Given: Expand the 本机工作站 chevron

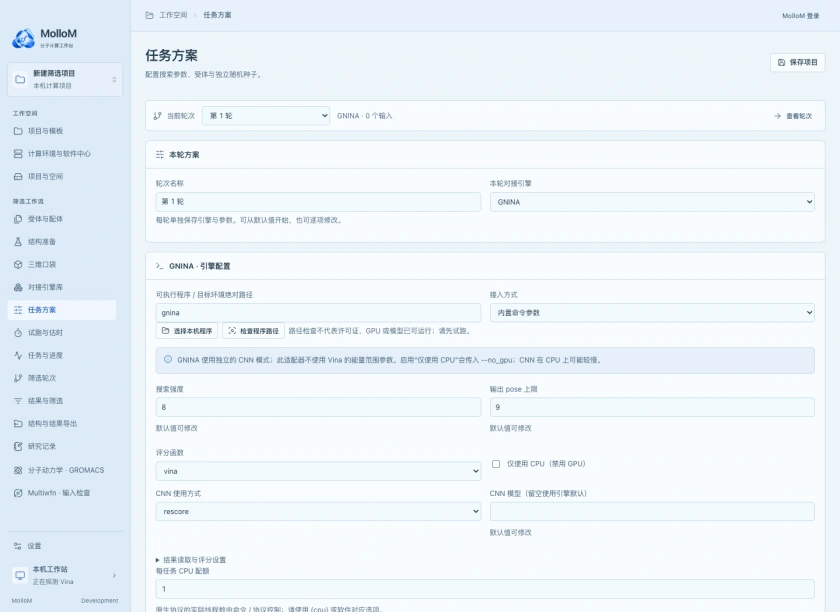Looking at the screenshot, I should [x=114, y=576].
